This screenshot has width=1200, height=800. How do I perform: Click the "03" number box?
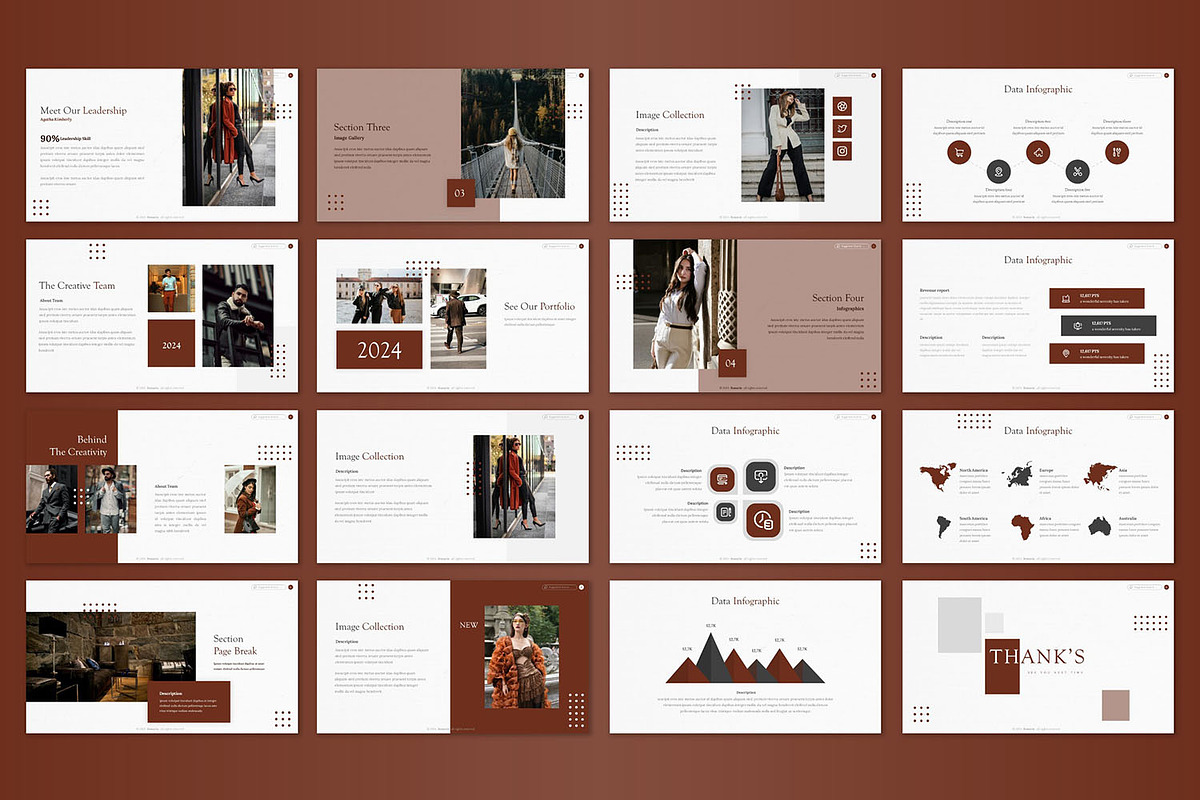point(461,192)
